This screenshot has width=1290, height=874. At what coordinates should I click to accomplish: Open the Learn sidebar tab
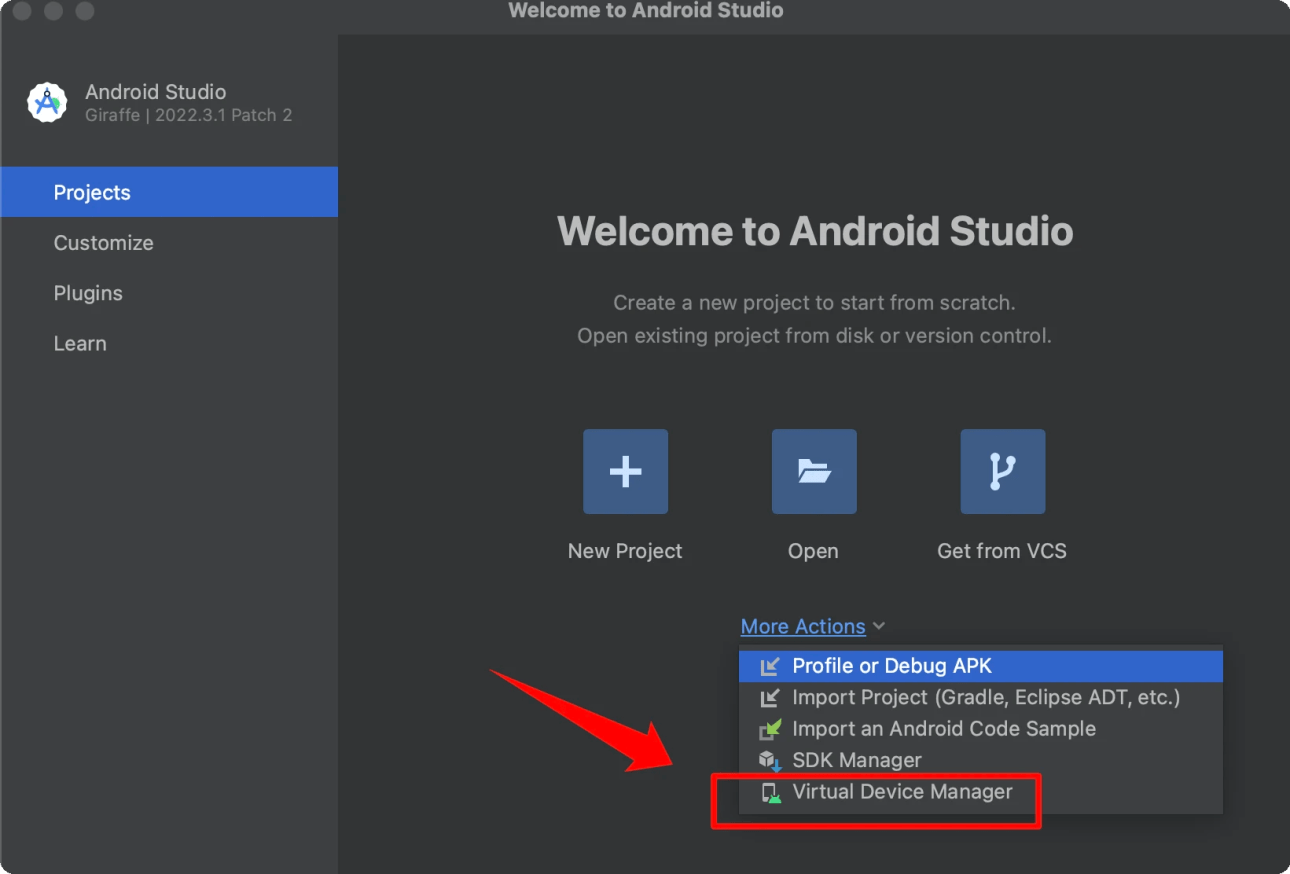169,343
